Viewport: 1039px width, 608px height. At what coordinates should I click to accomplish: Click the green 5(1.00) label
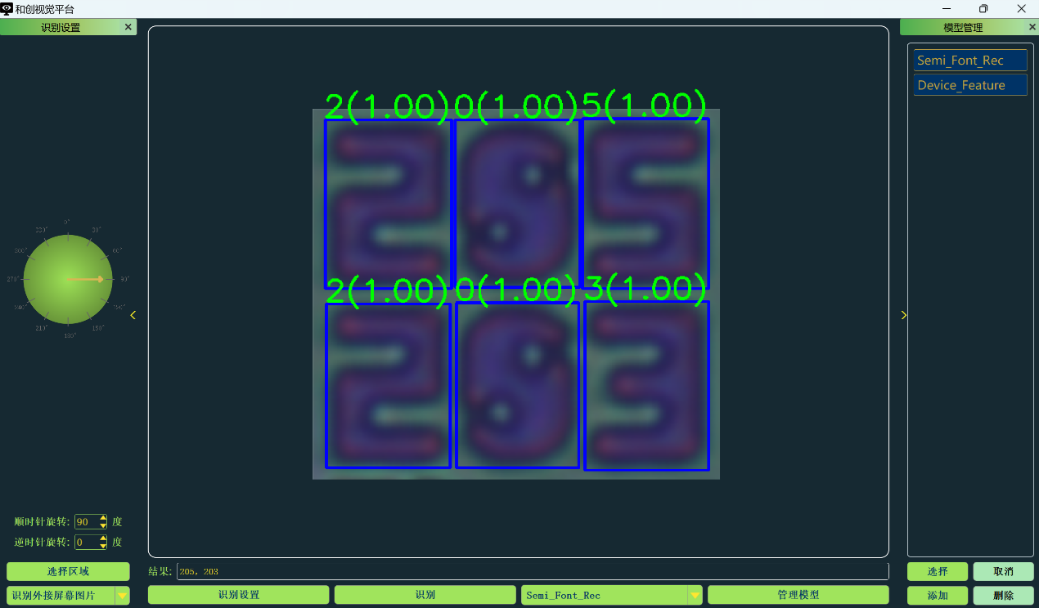click(x=644, y=105)
